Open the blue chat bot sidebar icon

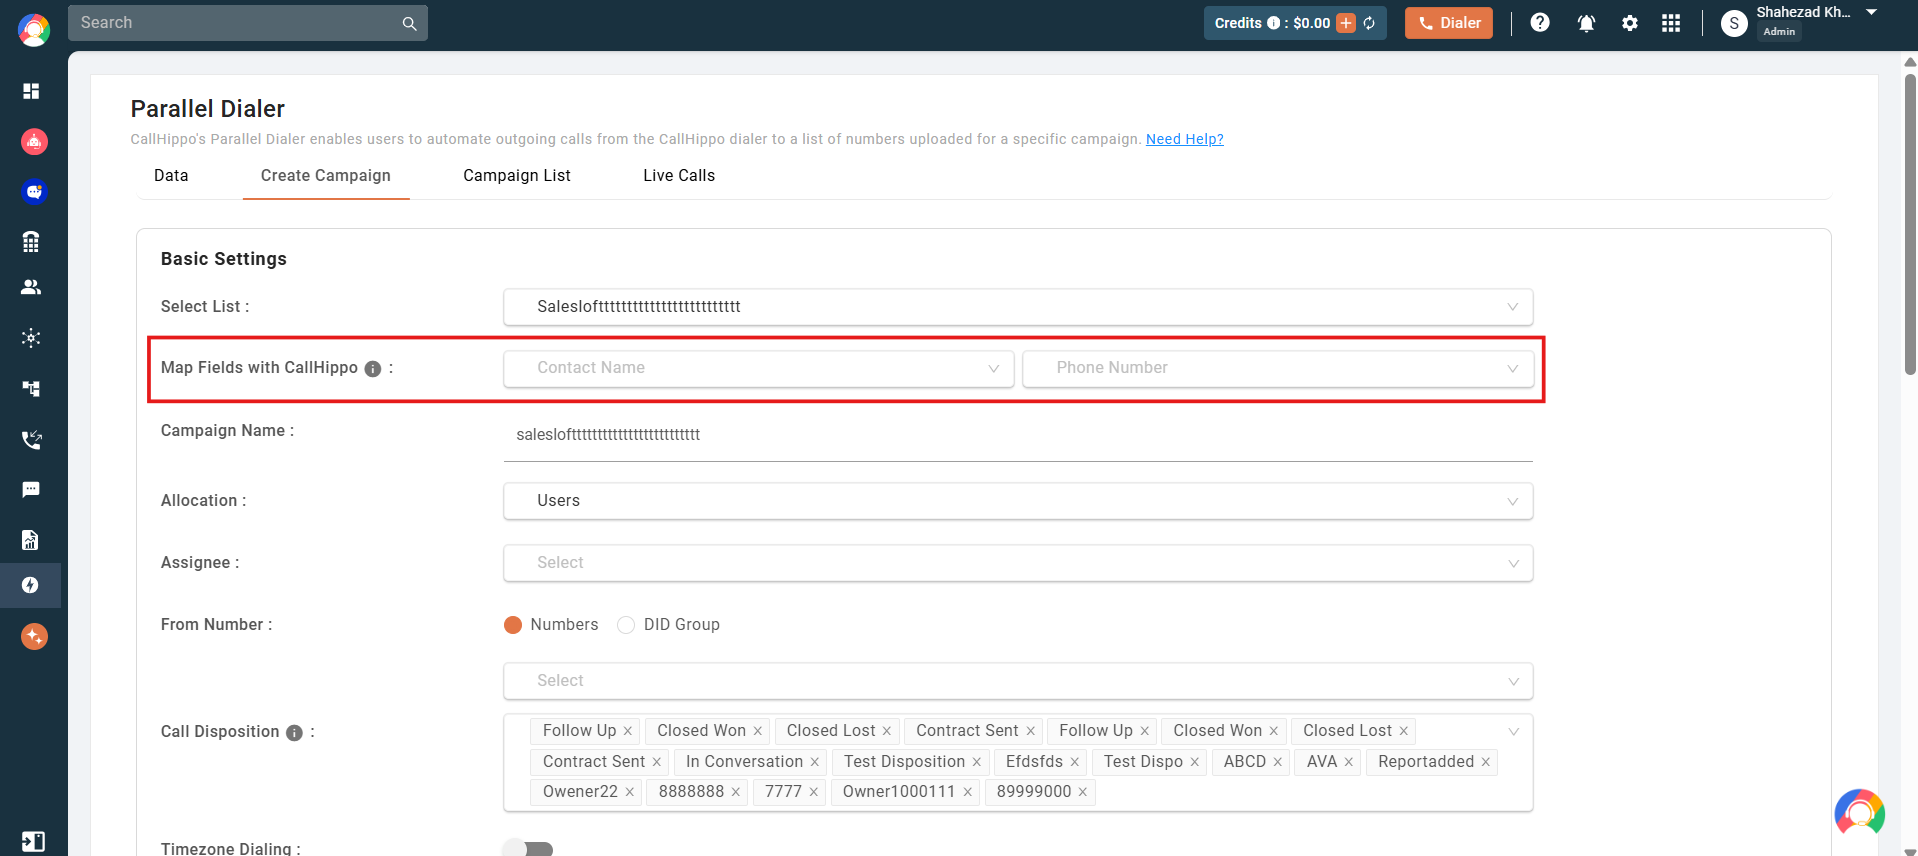tap(34, 191)
